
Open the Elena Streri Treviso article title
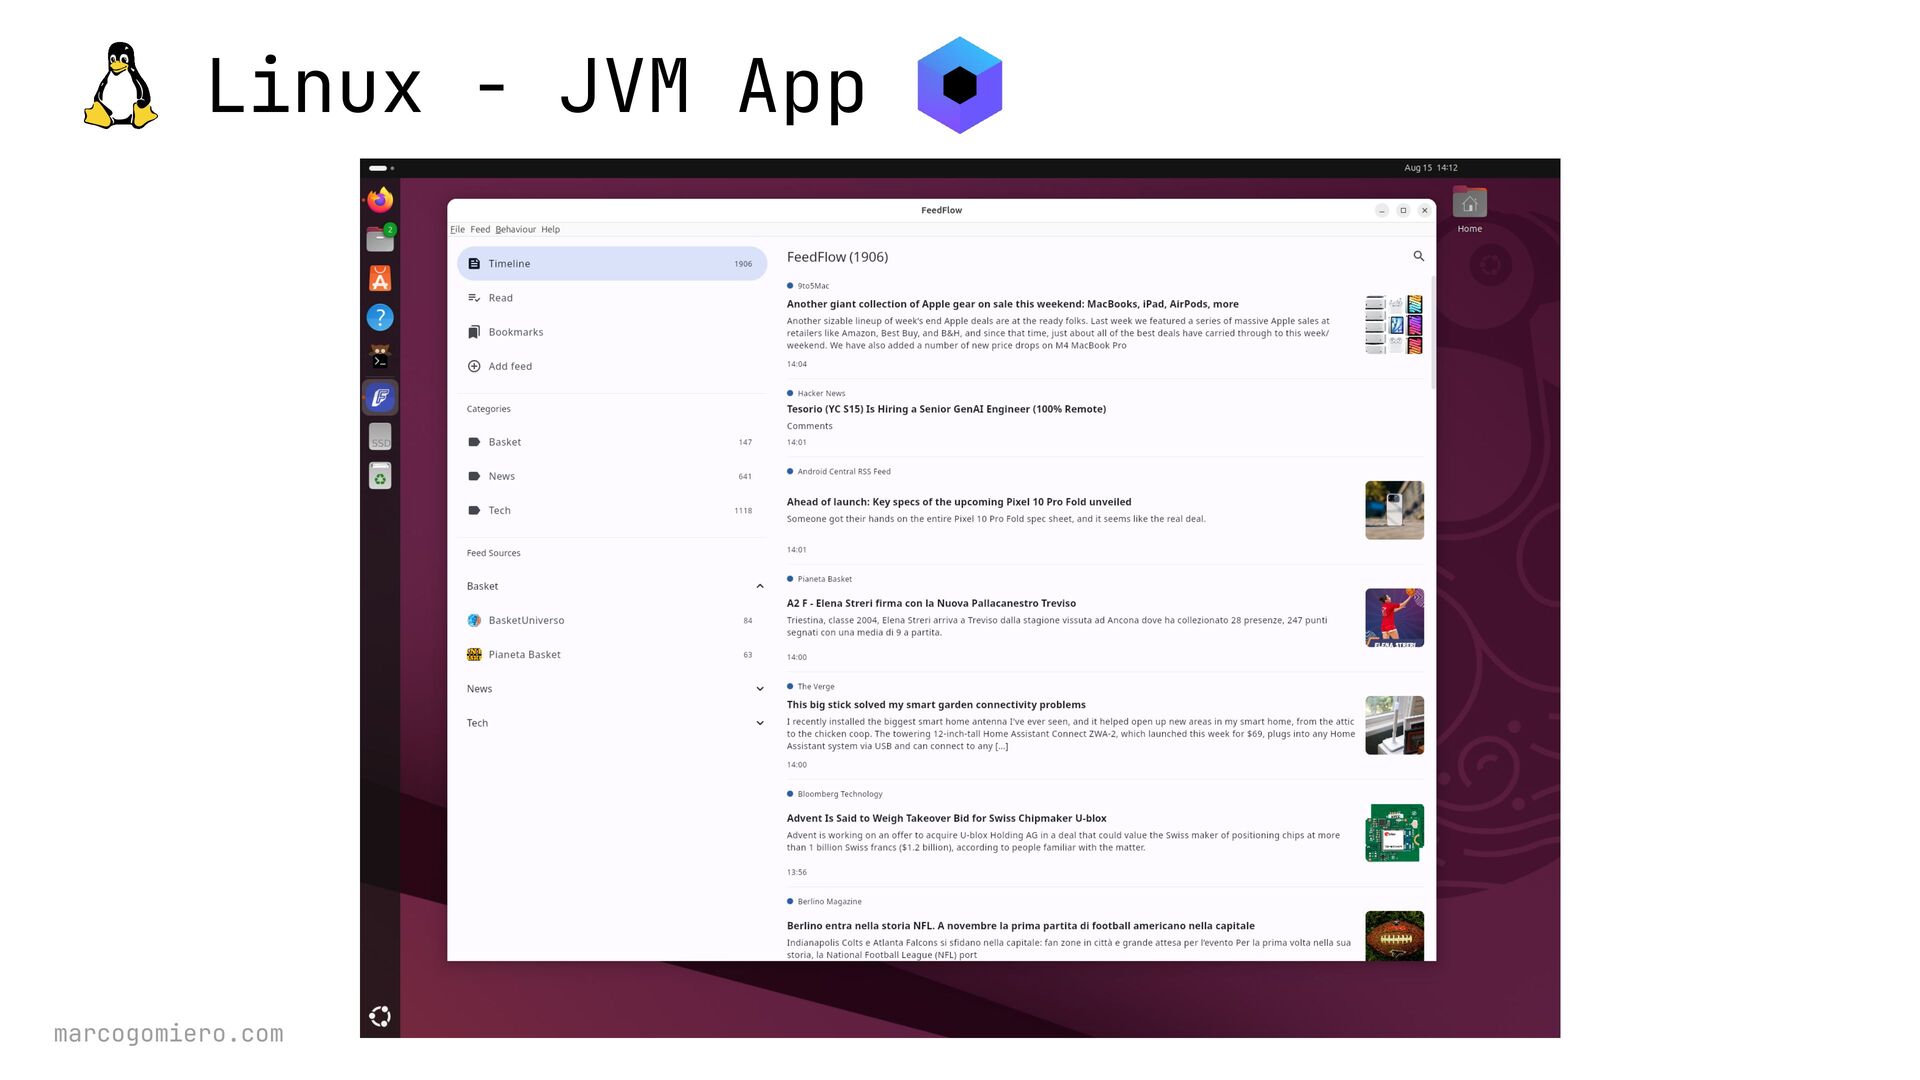tap(931, 603)
